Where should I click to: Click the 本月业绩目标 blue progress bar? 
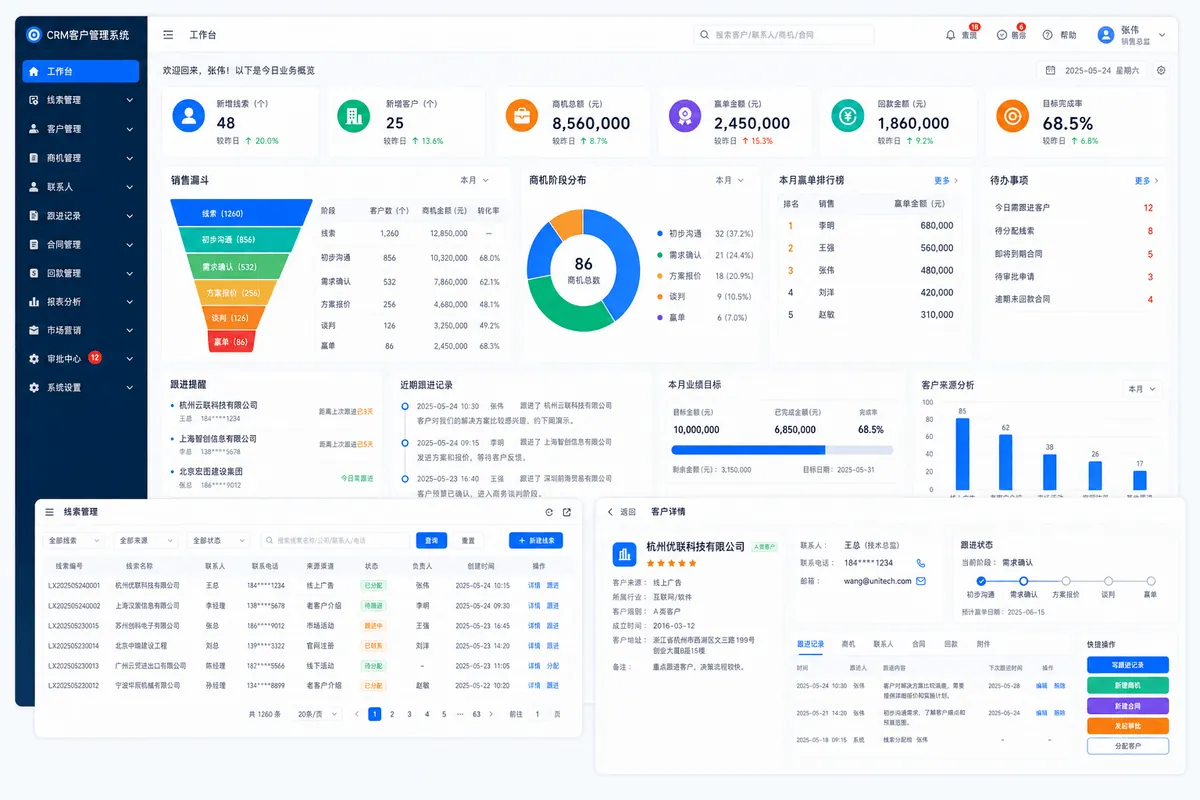pyautogui.click(x=749, y=450)
